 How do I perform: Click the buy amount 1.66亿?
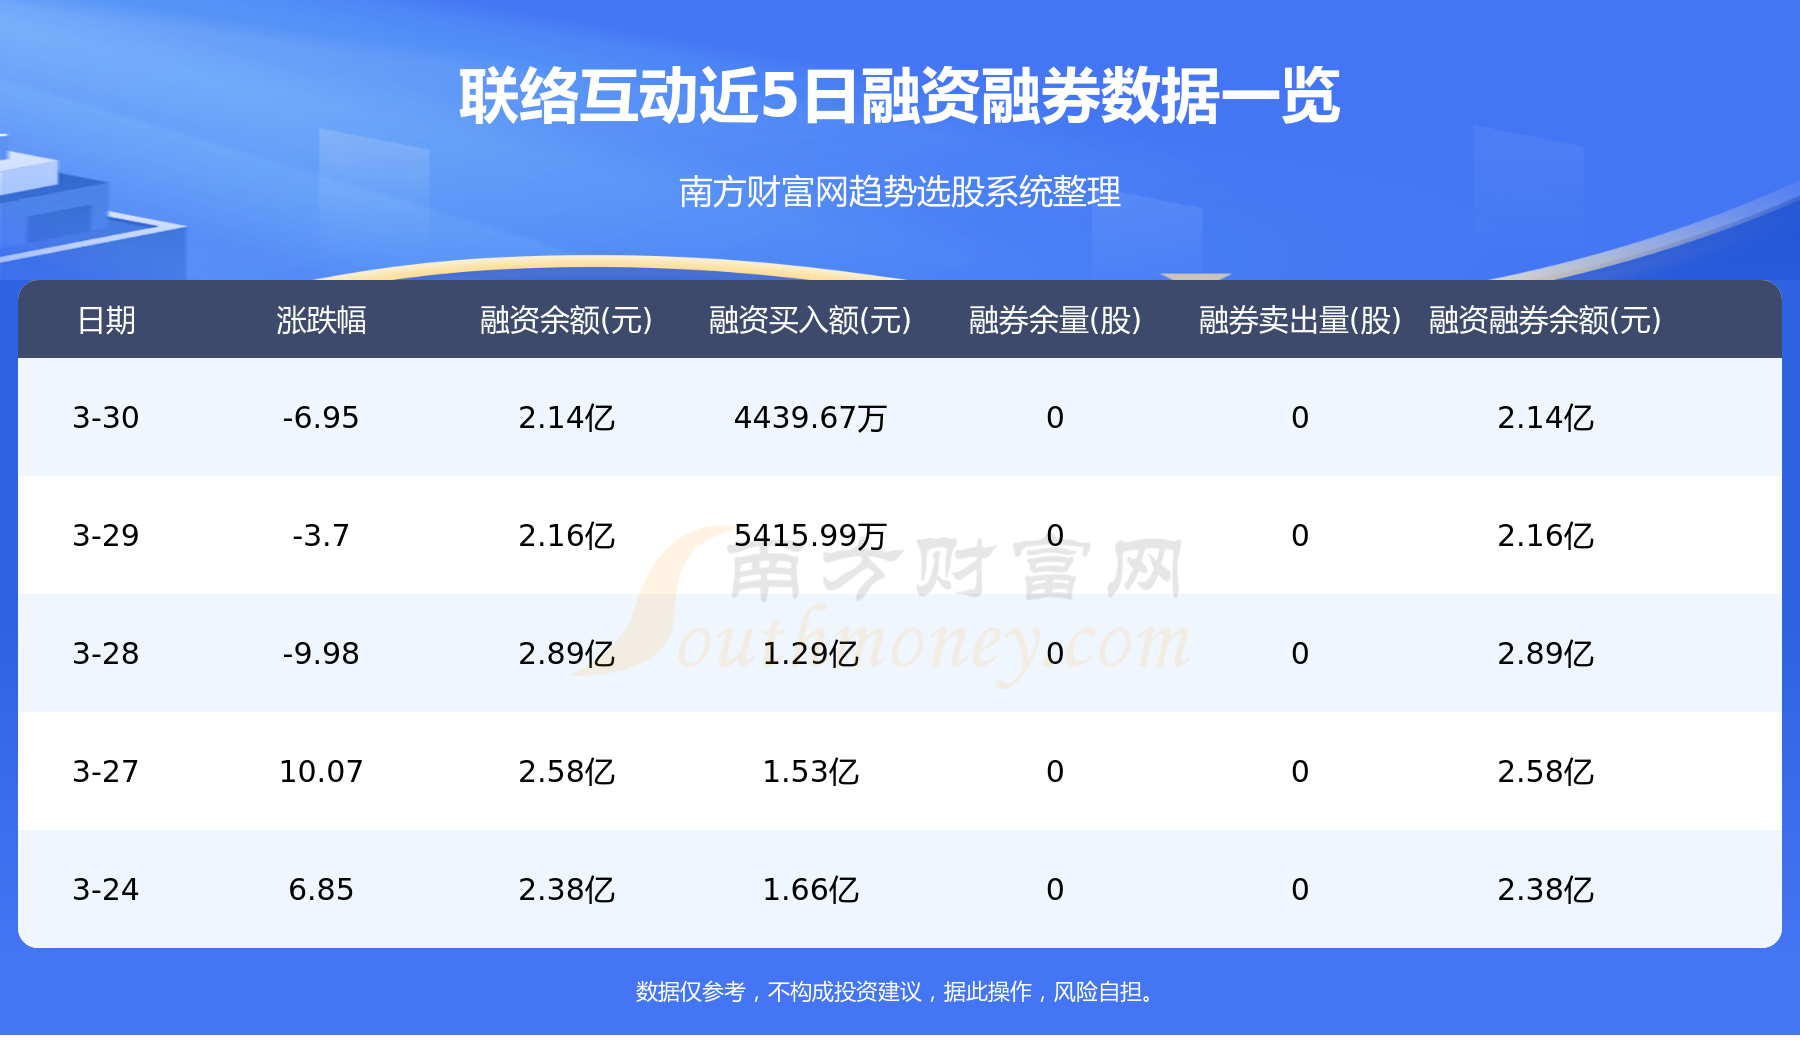[810, 889]
